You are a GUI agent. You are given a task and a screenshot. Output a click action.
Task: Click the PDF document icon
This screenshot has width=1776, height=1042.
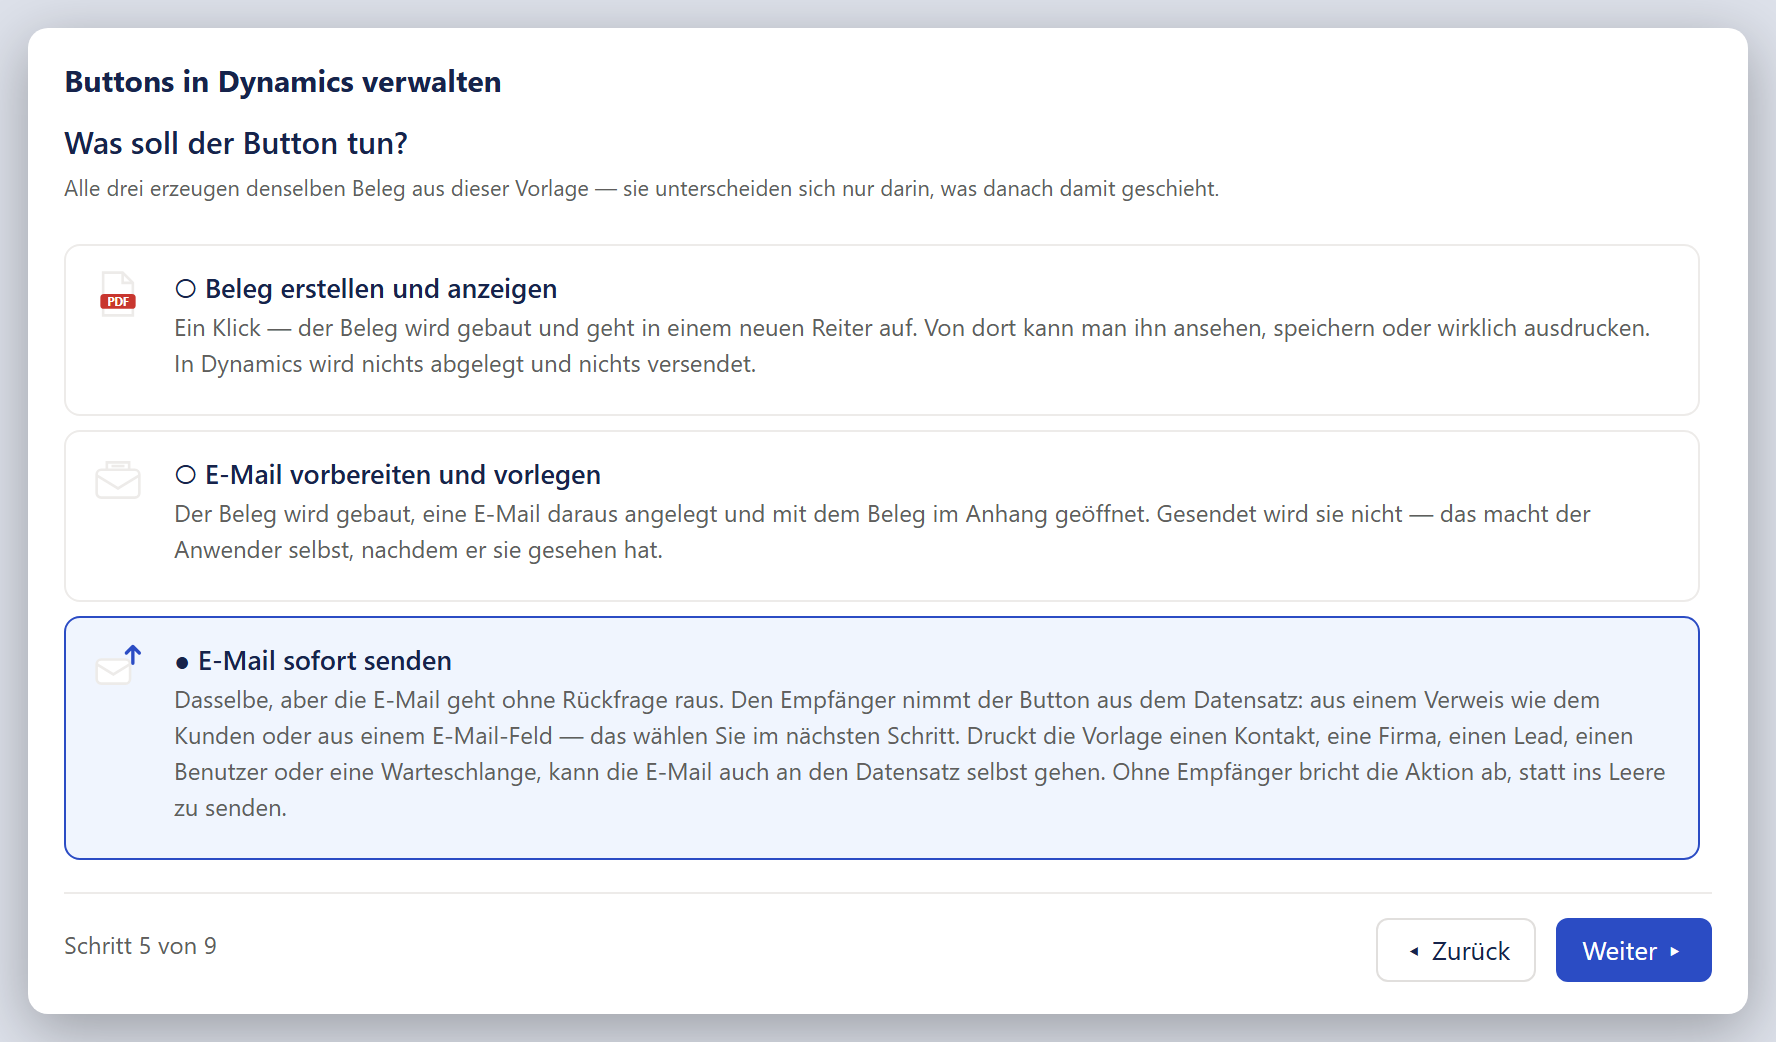118,293
